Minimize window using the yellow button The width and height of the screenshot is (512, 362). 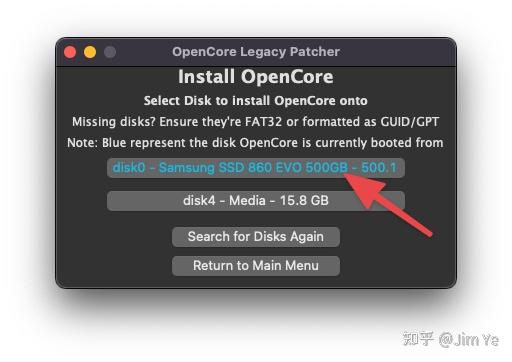(90, 52)
